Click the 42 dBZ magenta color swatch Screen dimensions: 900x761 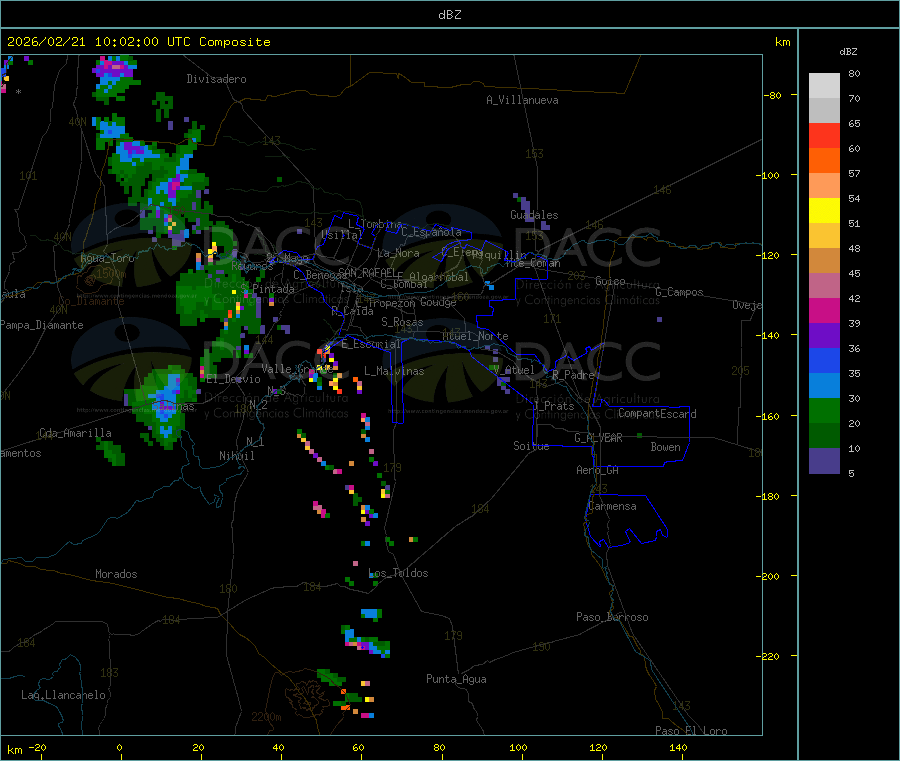[824, 310]
